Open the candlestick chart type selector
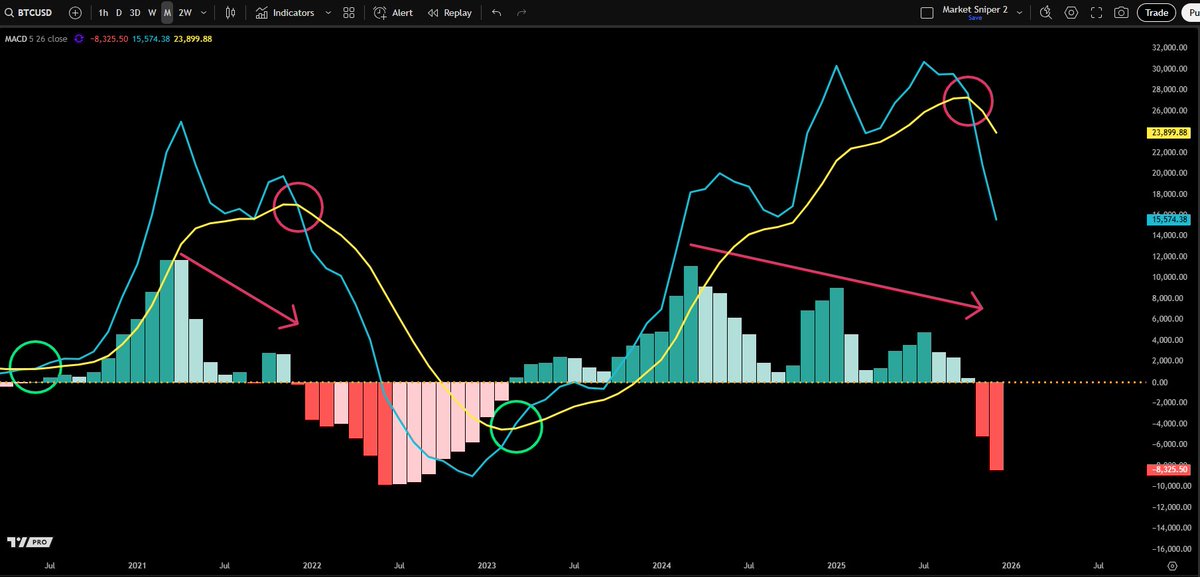 (x=231, y=13)
